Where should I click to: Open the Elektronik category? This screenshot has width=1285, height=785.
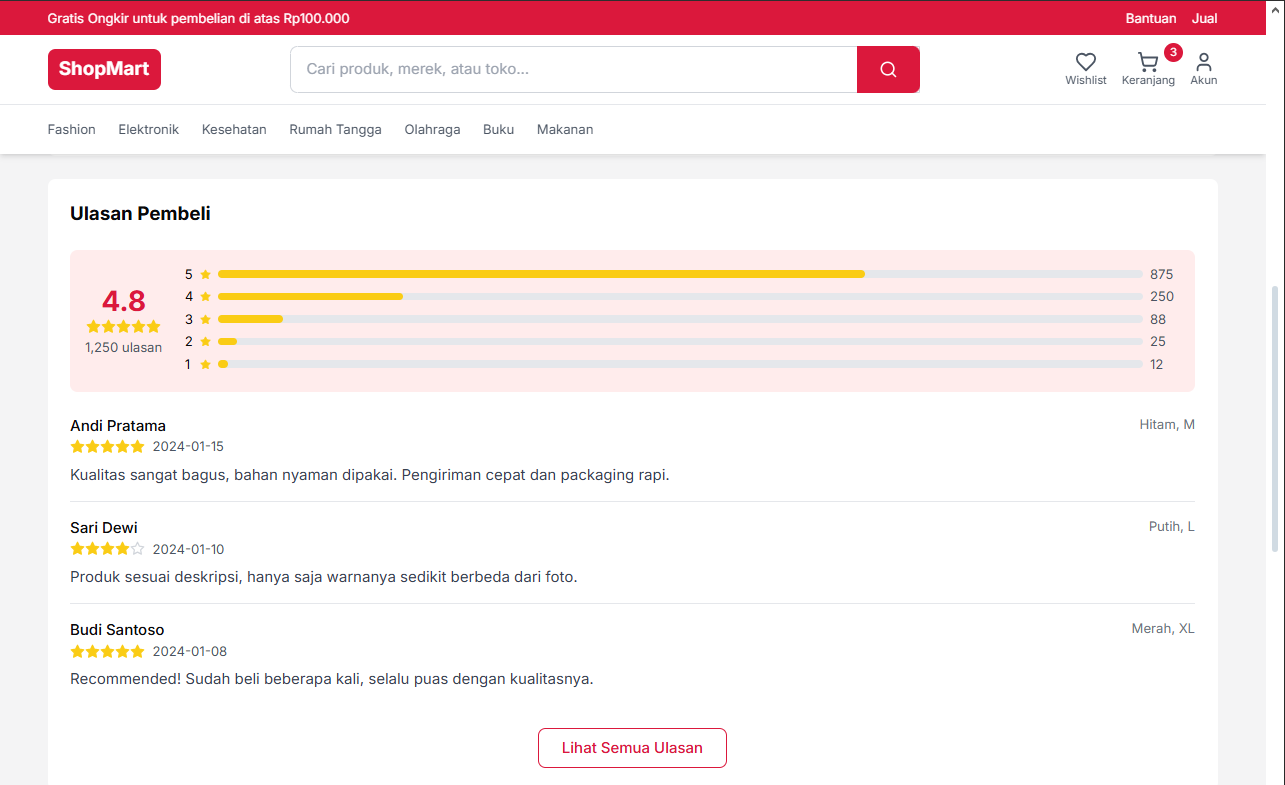(149, 129)
